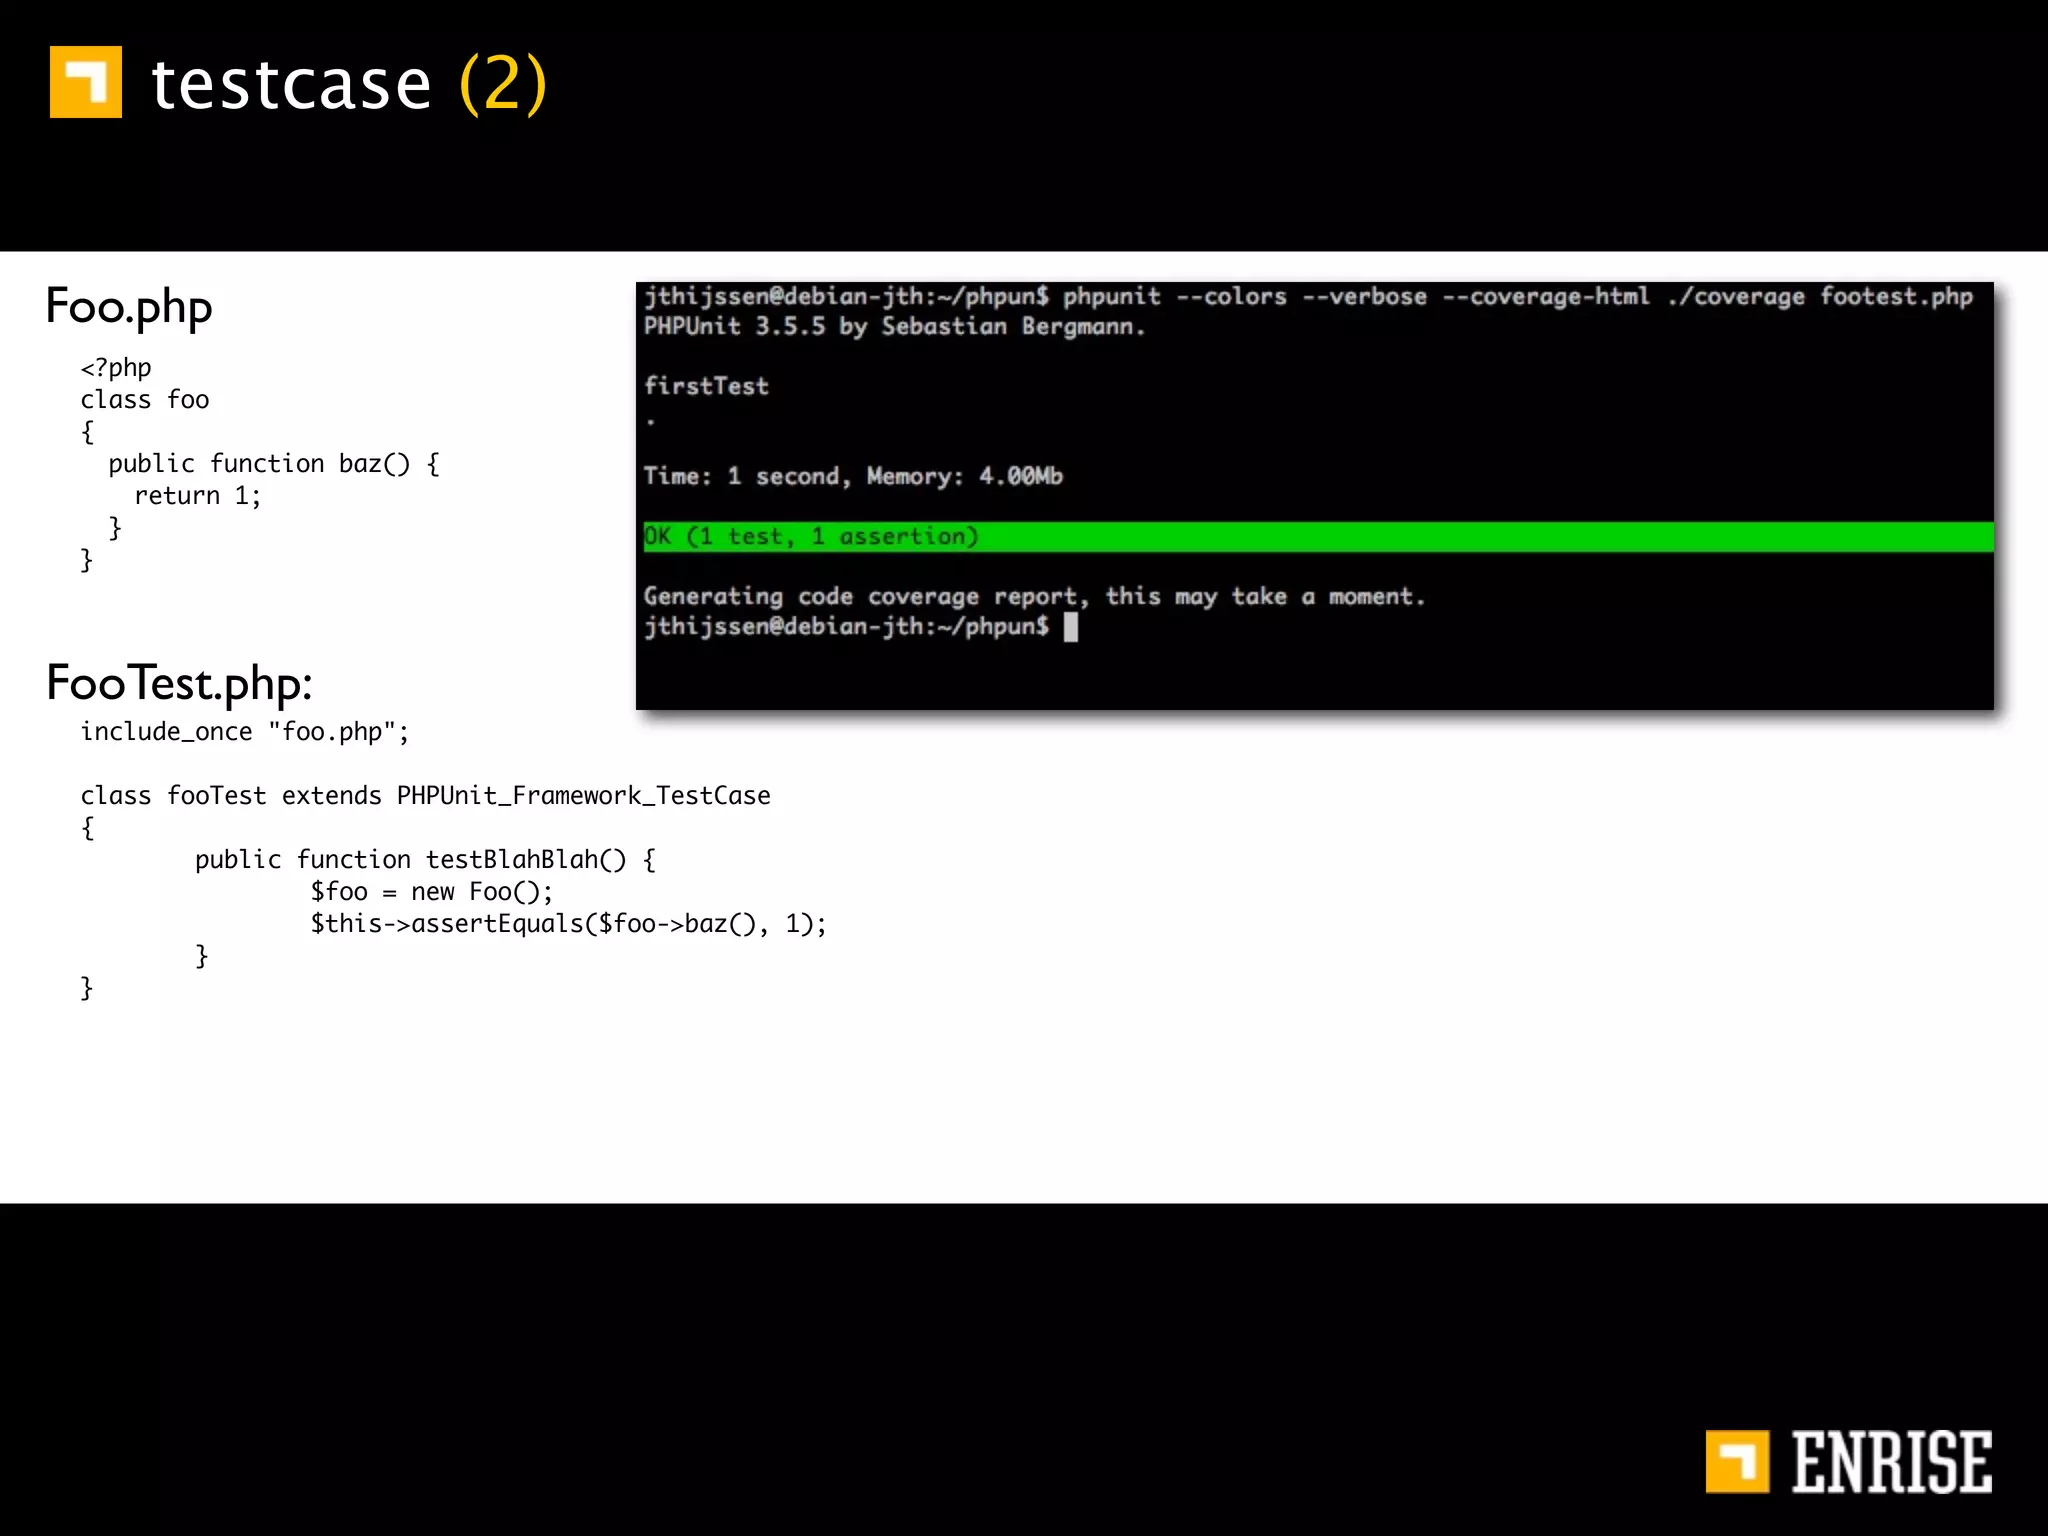
Task: Click 'public function testBlahBlah() {' line
Action: pyautogui.click(x=425, y=860)
